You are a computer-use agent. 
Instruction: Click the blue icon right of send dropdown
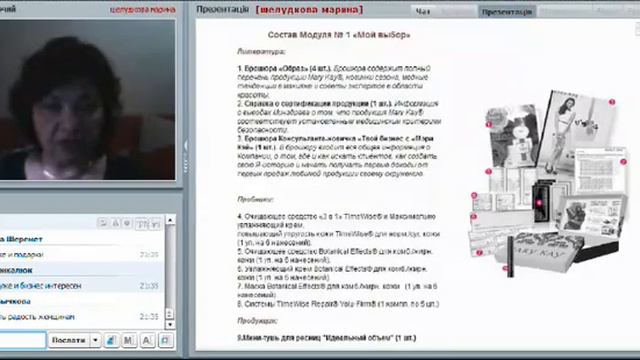(111, 340)
